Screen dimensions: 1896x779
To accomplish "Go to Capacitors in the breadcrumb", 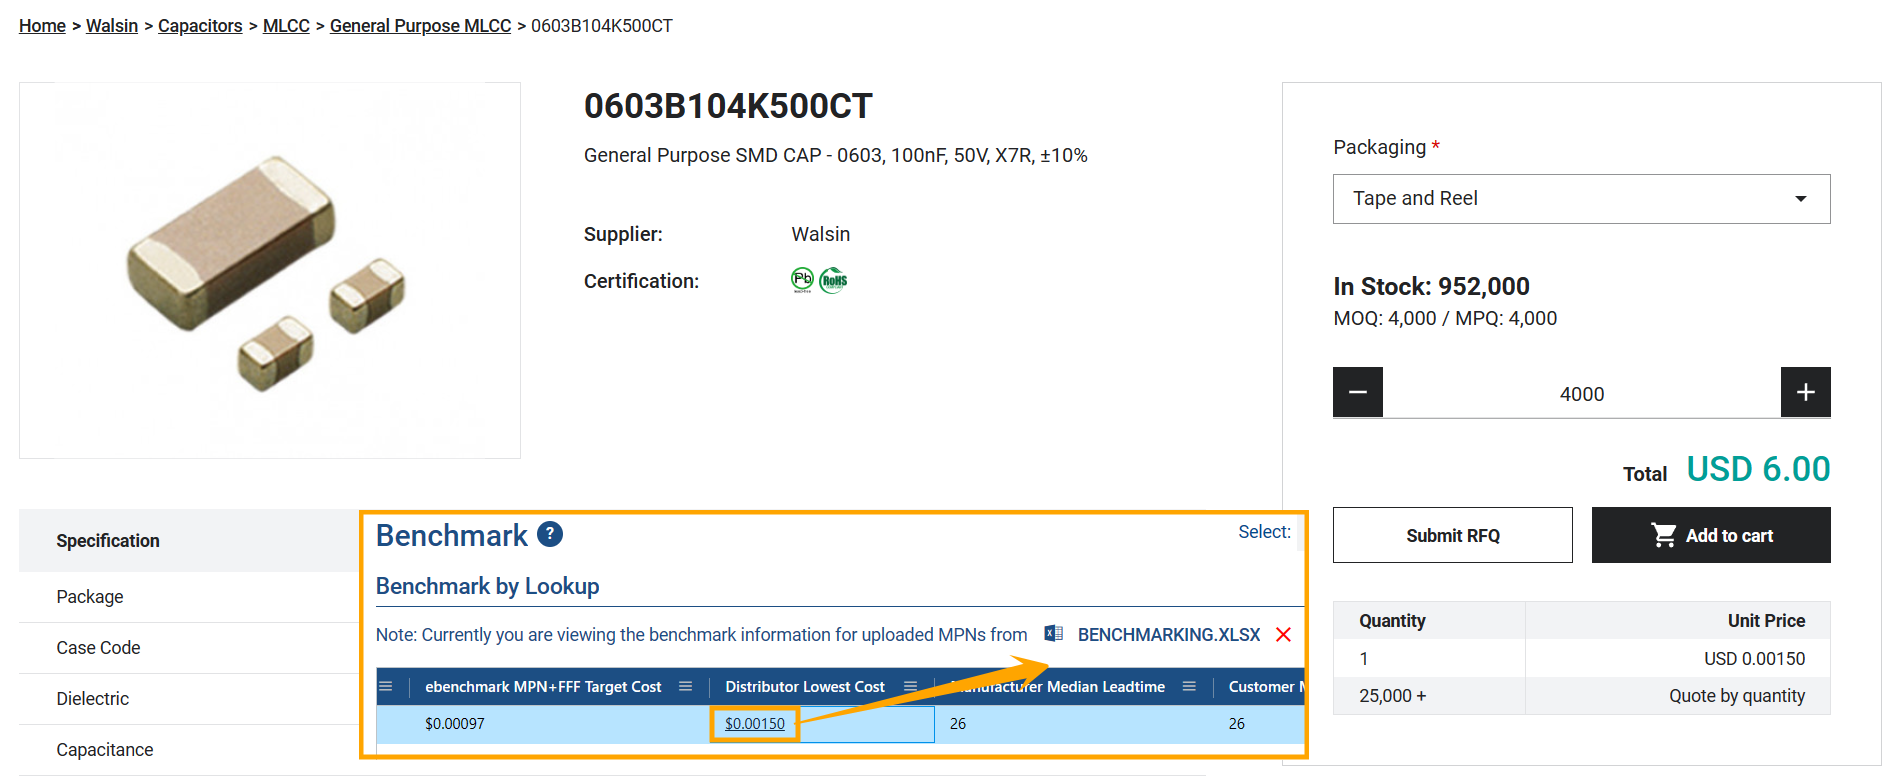I will click(x=200, y=26).
